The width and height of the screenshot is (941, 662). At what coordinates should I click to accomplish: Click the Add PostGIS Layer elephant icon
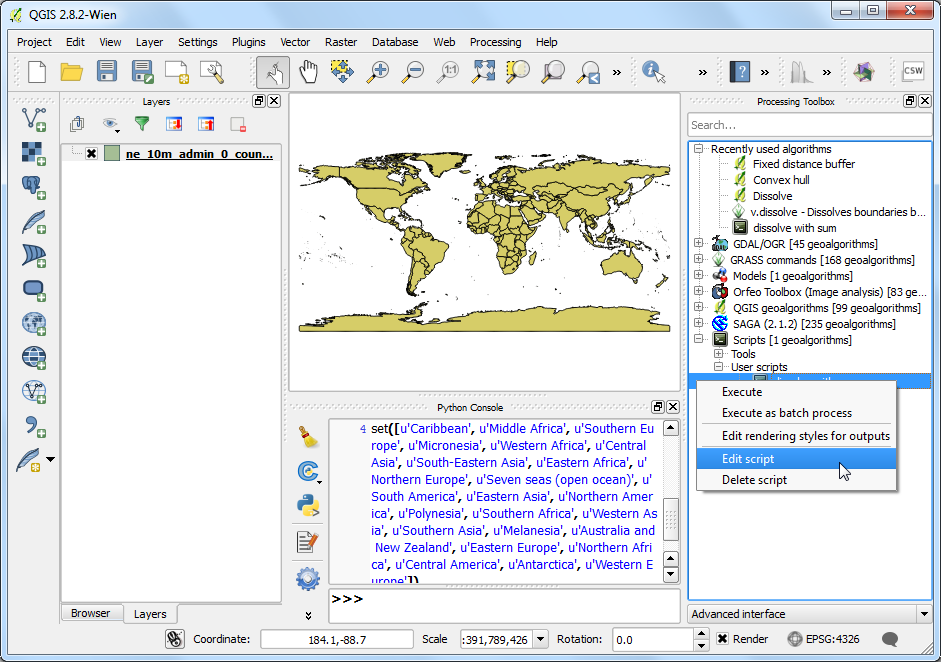click(34, 188)
